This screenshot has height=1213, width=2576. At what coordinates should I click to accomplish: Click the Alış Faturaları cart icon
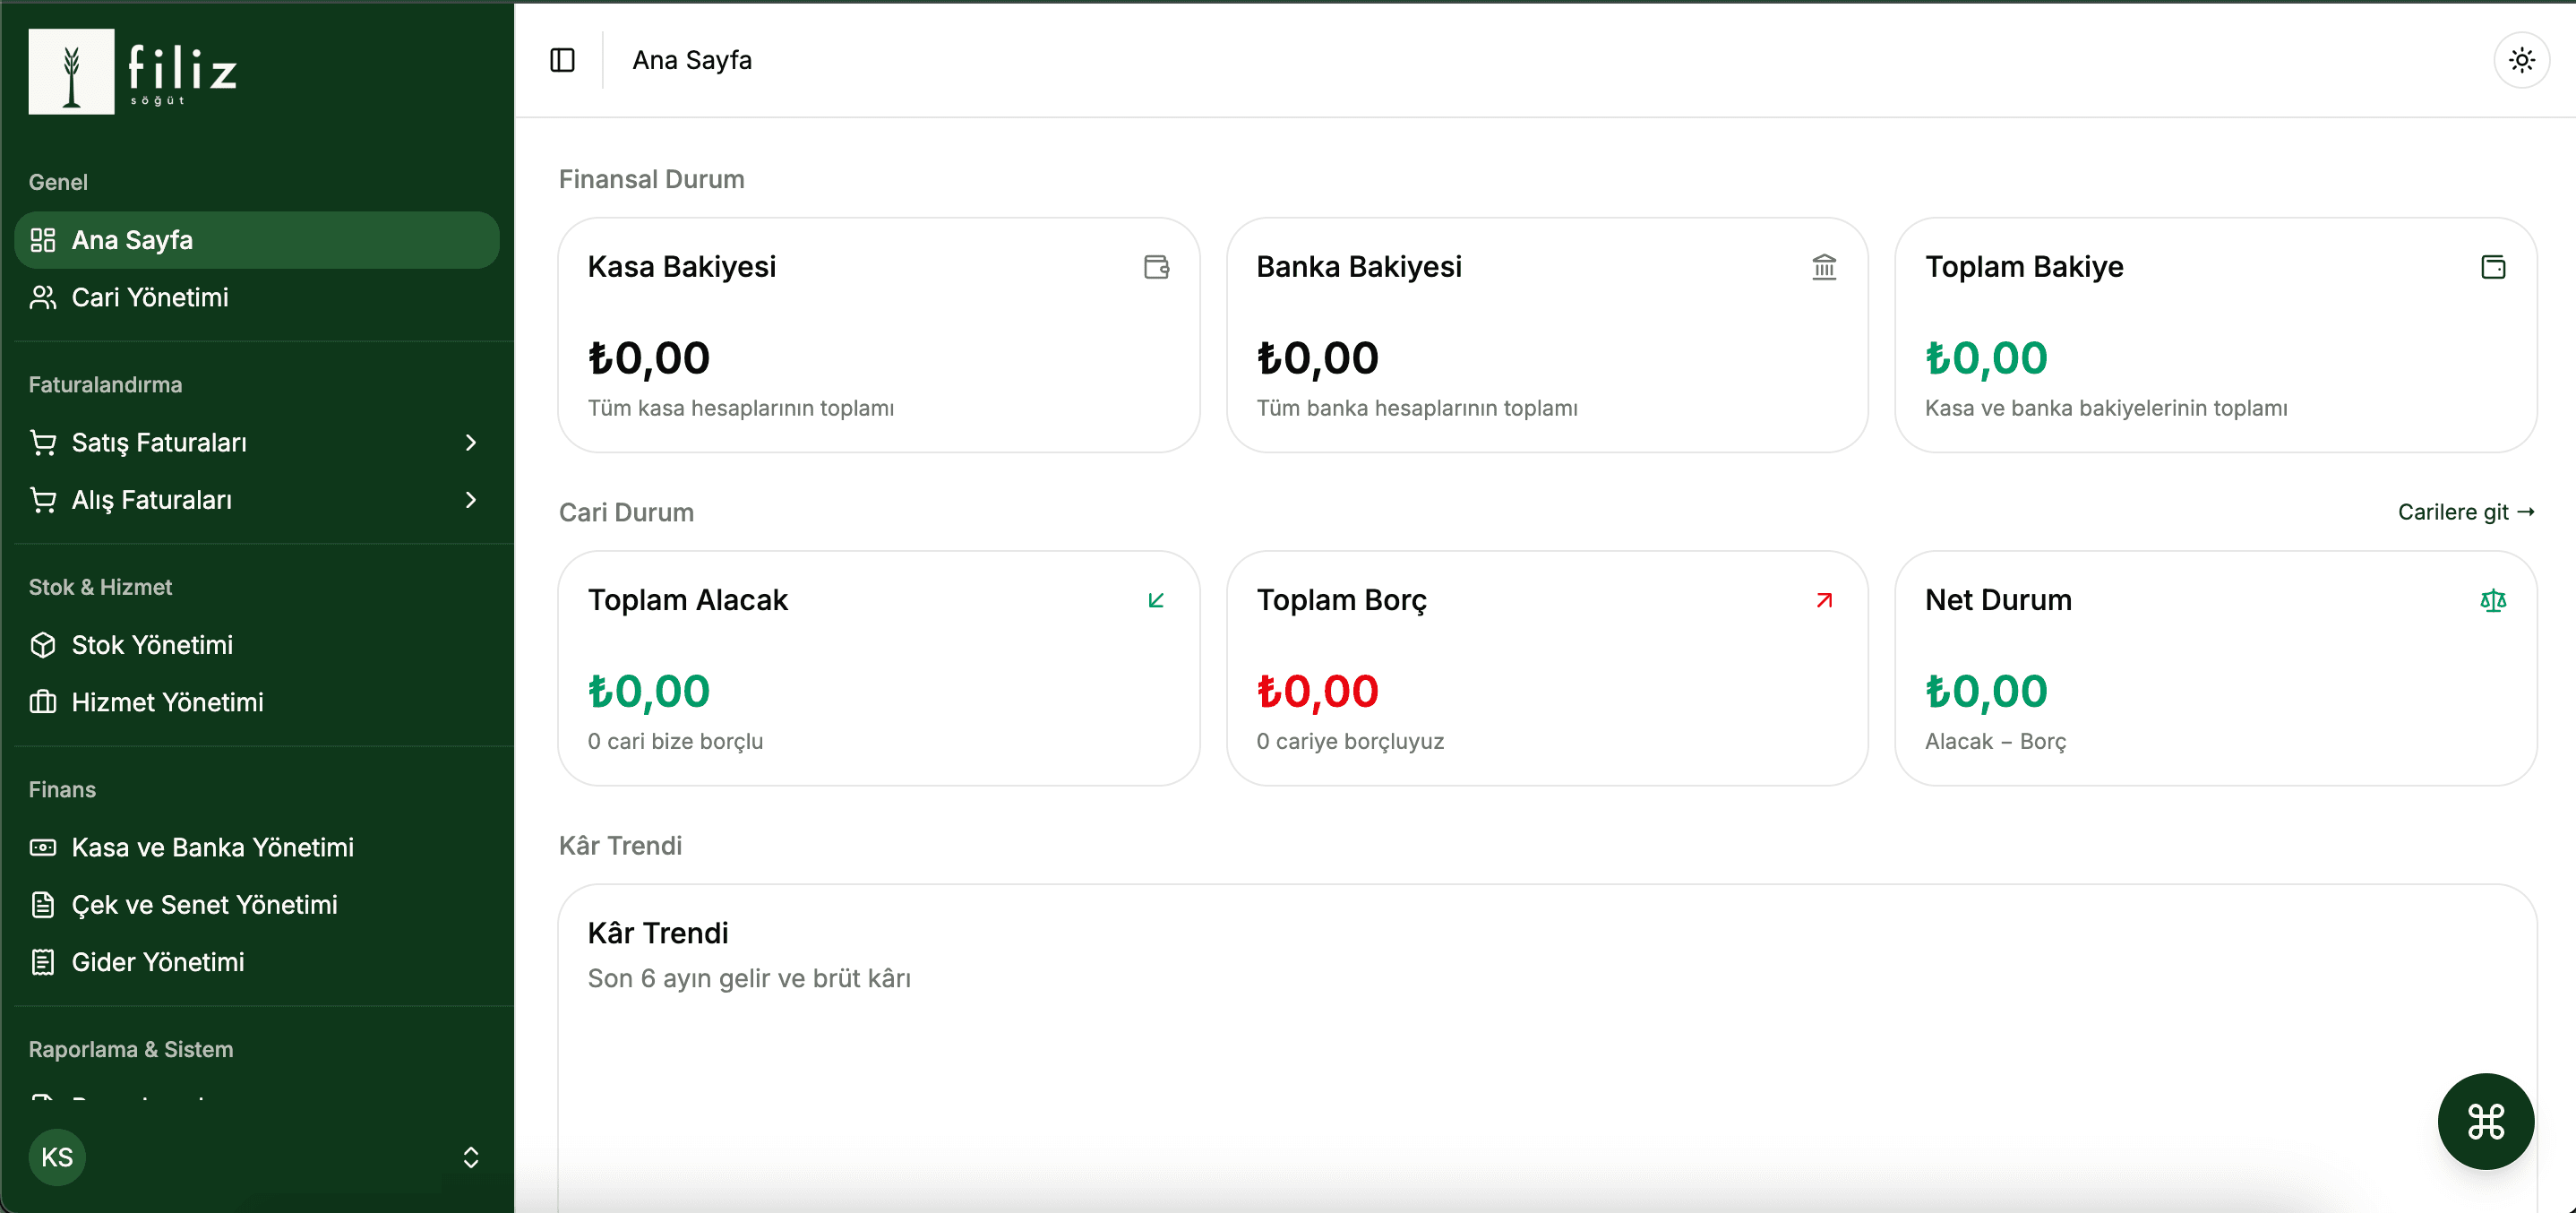43,499
